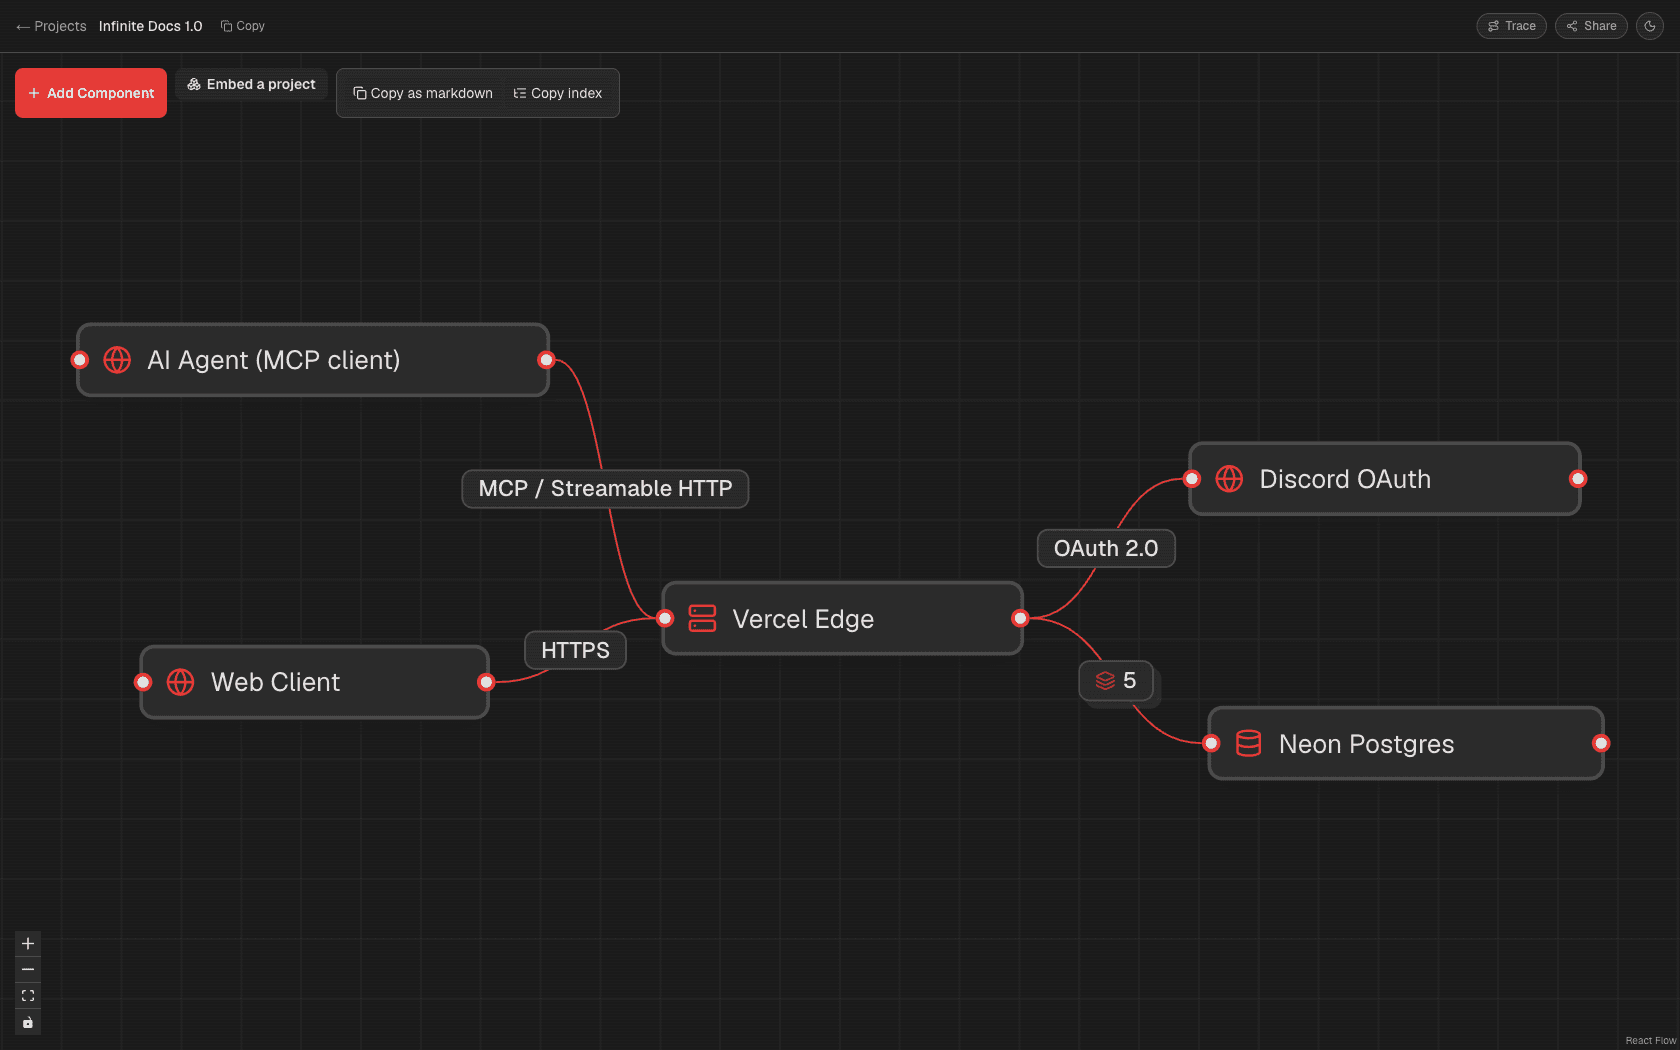Zoom in with the plus control
The width and height of the screenshot is (1680, 1050).
[28, 943]
